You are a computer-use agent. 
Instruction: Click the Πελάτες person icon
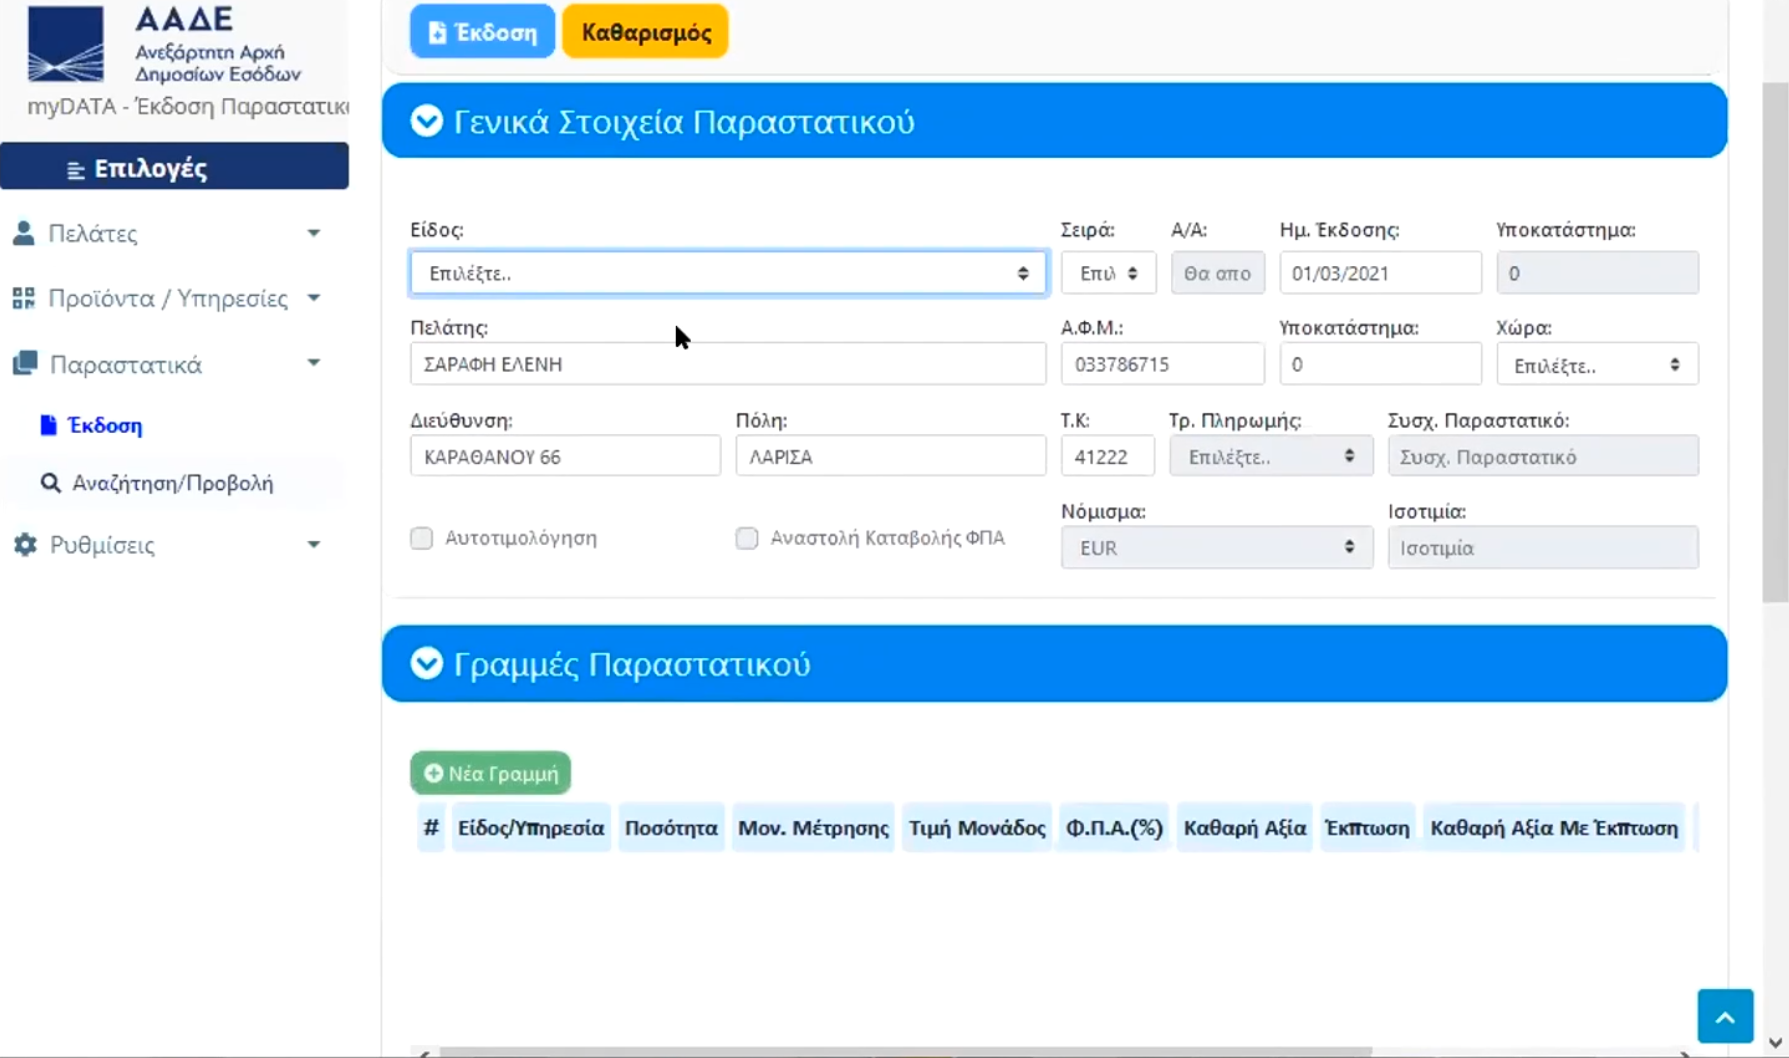click(x=23, y=233)
